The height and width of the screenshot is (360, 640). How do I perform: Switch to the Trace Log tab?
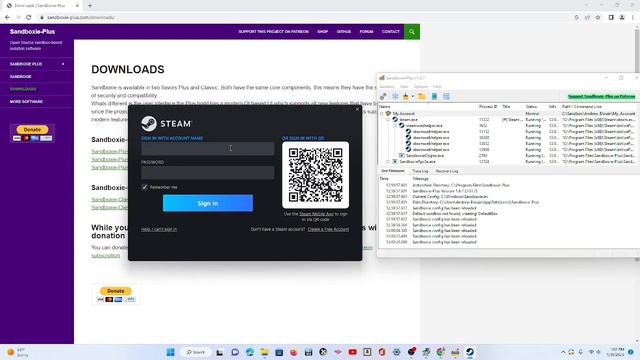tap(420, 171)
